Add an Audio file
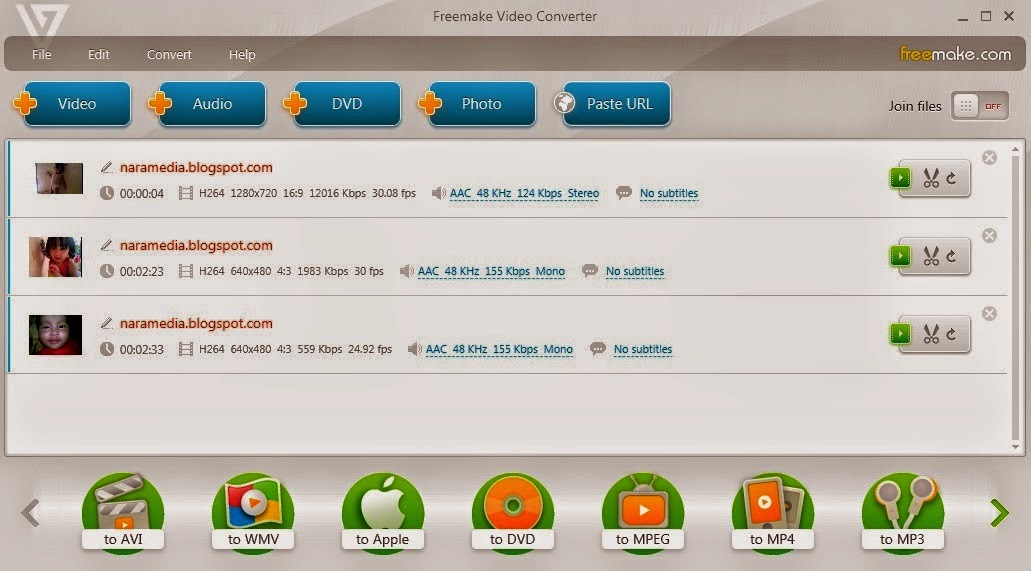This screenshot has height=571, width=1031. tap(207, 104)
